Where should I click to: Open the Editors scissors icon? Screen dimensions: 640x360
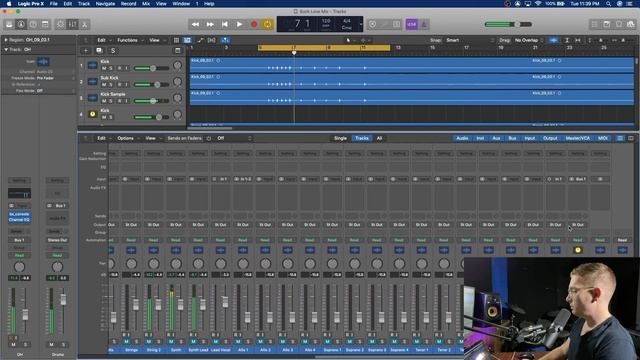click(84, 24)
